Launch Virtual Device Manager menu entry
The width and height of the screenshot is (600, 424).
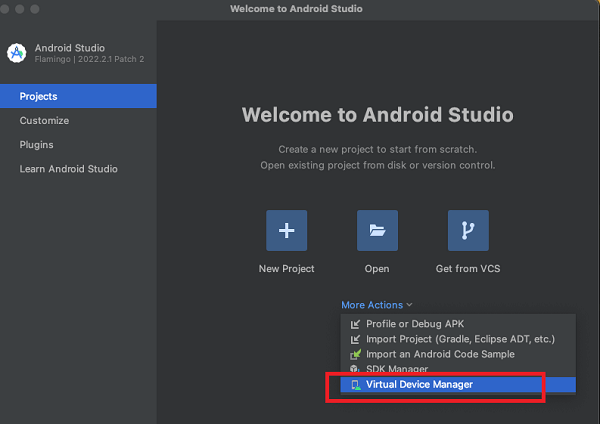tap(458, 385)
